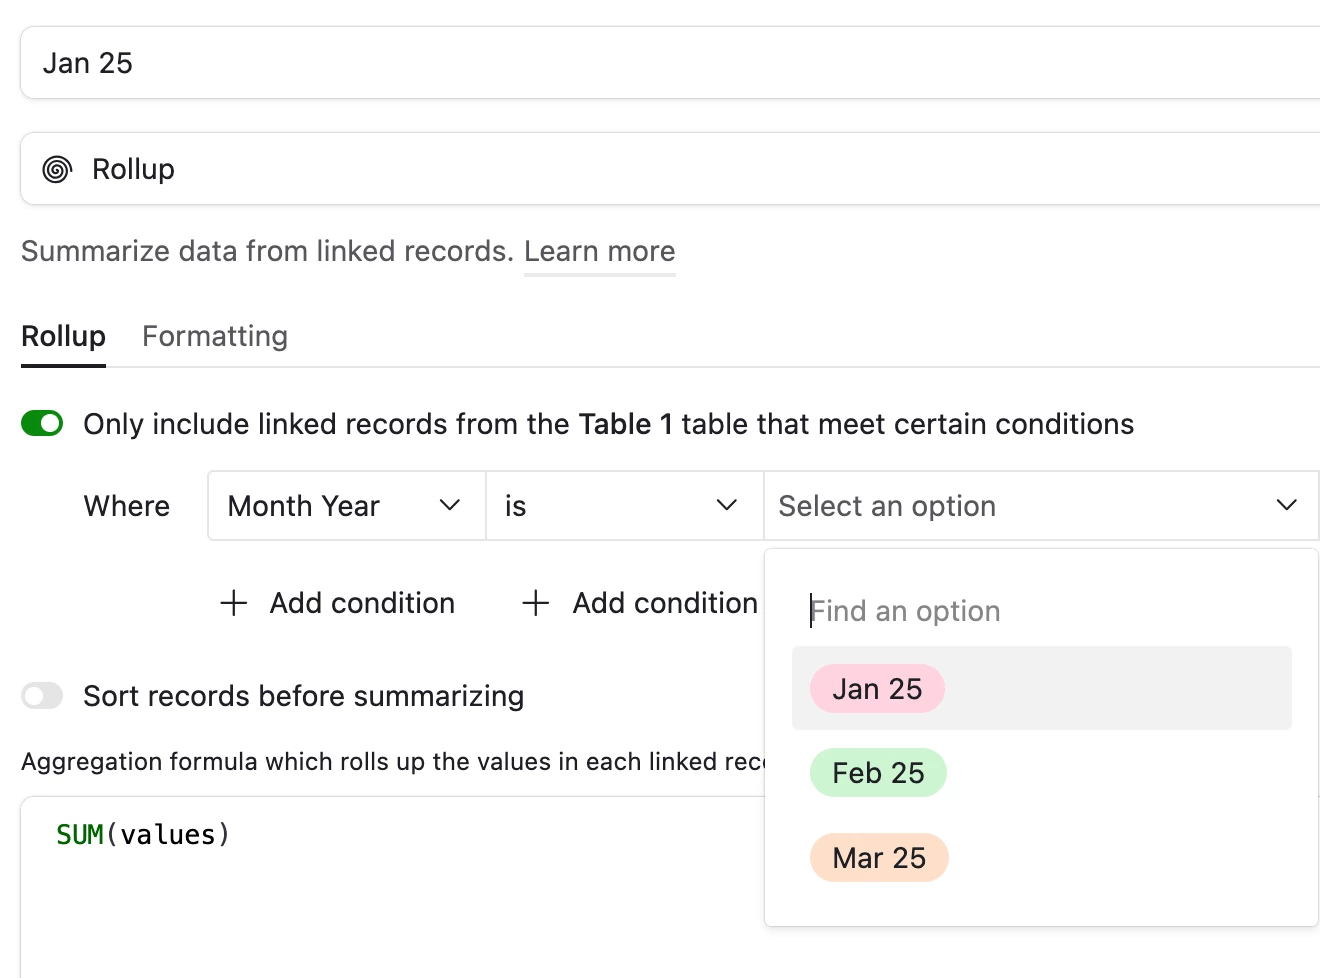Image resolution: width=1320 pixels, height=978 pixels.
Task: Click the second Add condition button
Action: [640, 603]
